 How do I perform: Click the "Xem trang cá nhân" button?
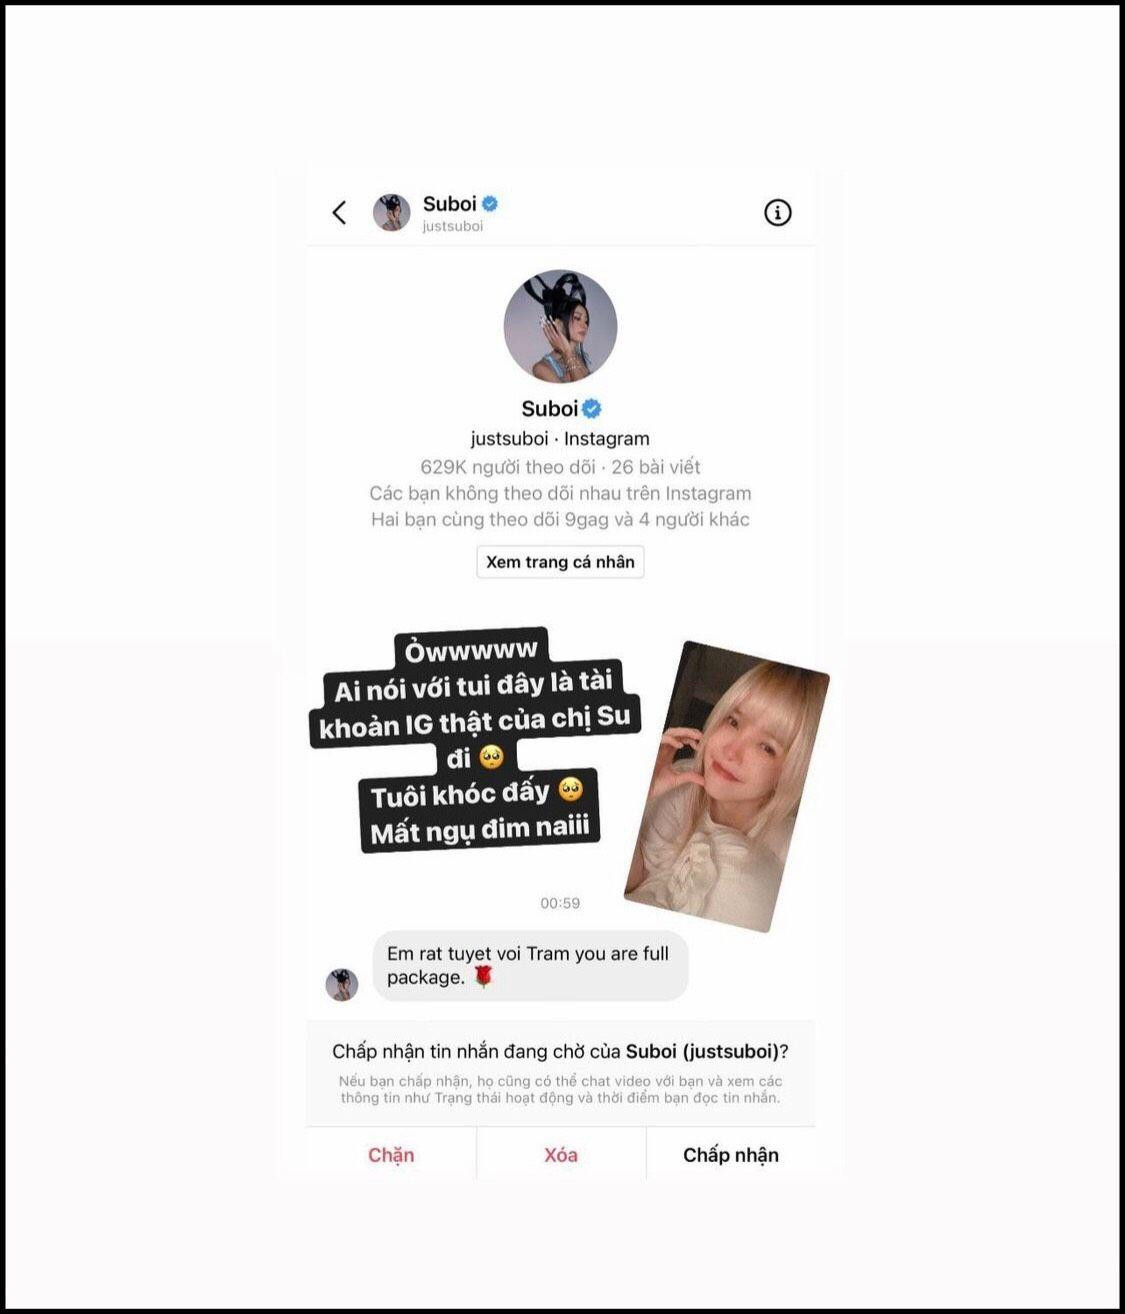point(560,562)
